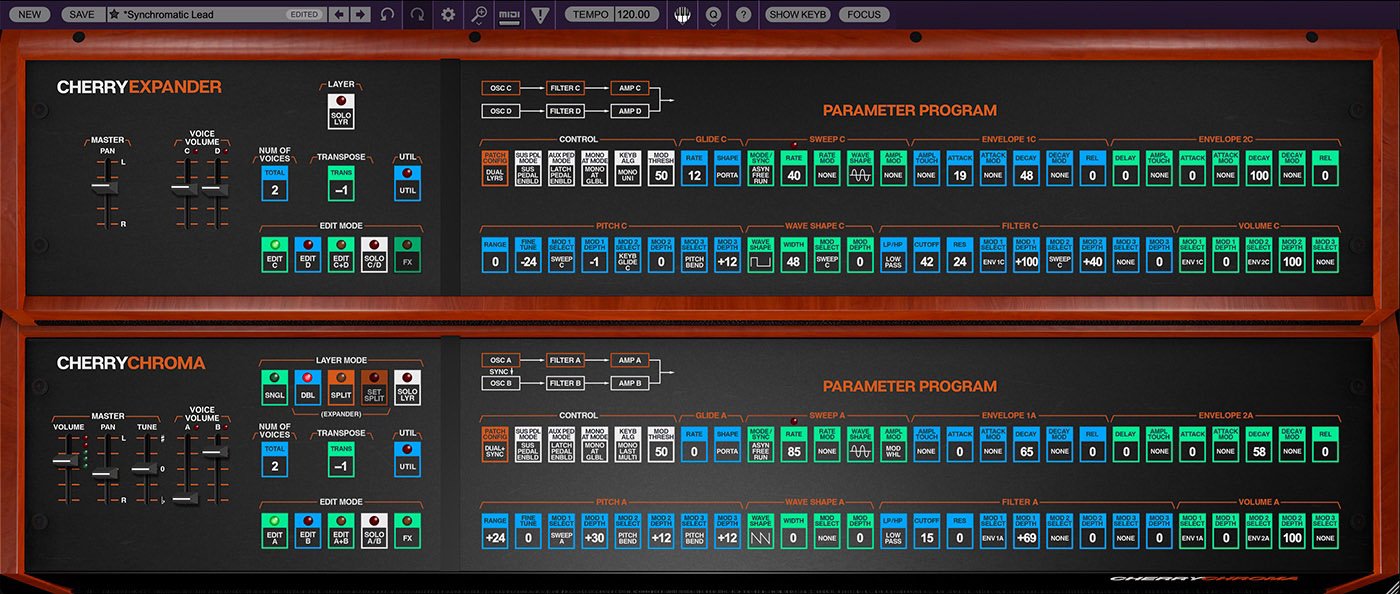Select Pitch A RANGE parameter showing +24
1400x594 pixels.
[495, 529]
